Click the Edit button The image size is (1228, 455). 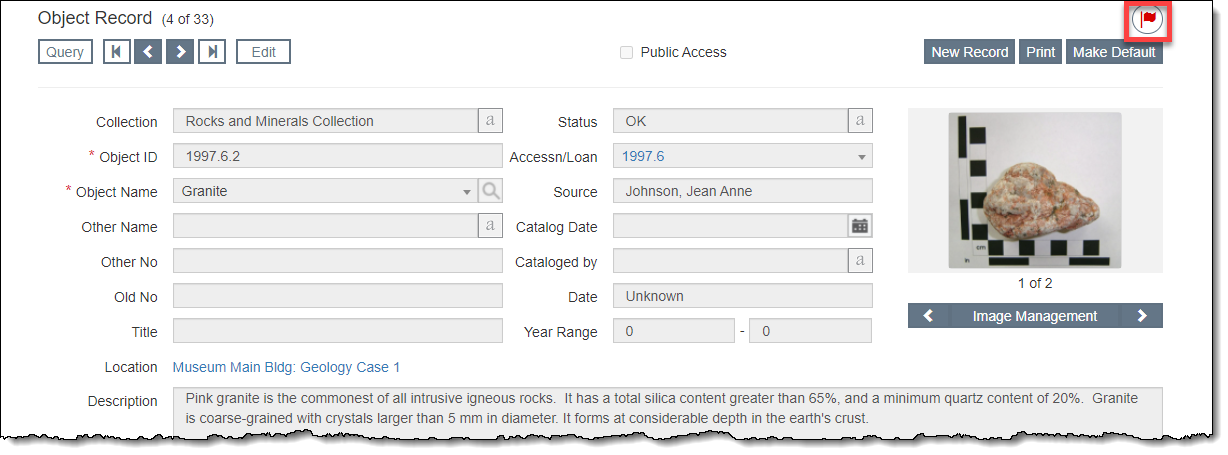point(263,52)
